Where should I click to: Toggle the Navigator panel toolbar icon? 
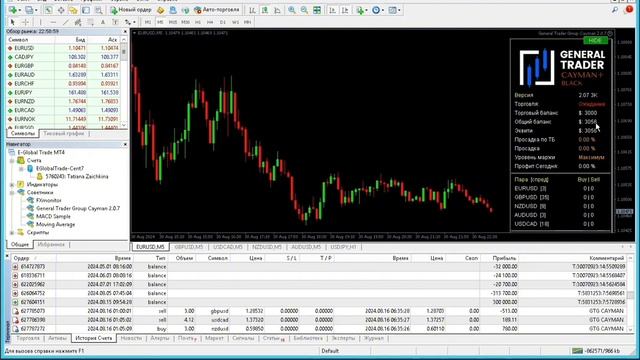[x=73, y=10]
